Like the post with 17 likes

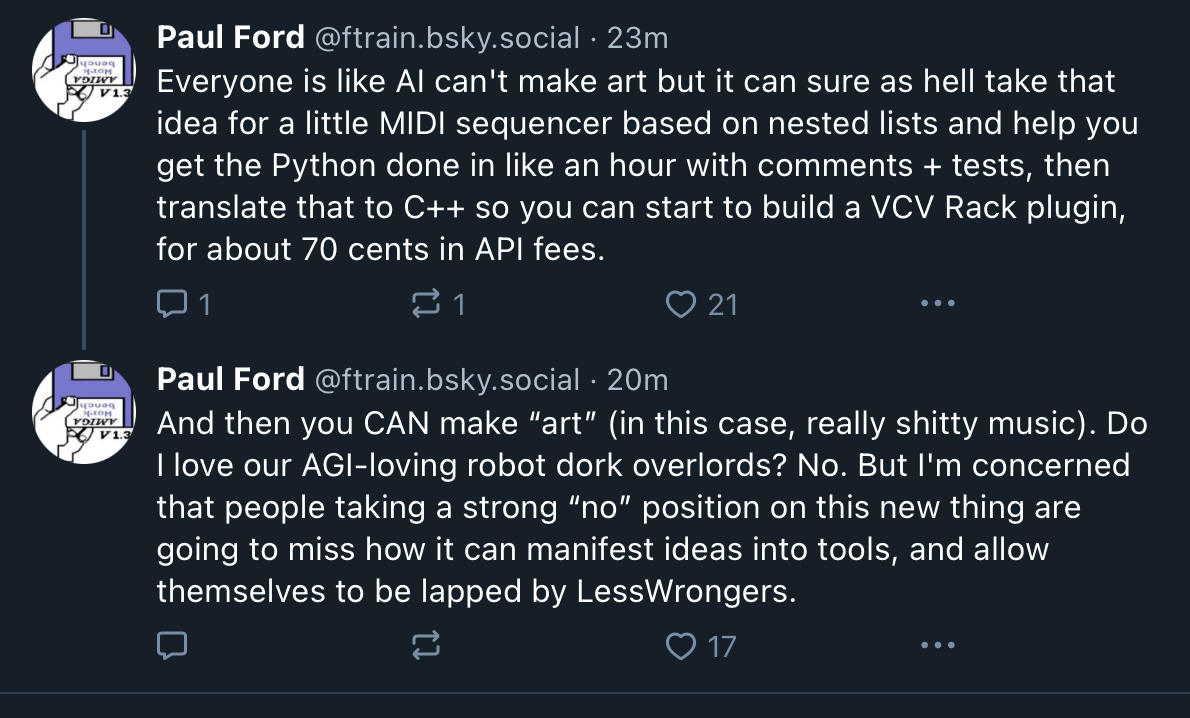point(681,646)
